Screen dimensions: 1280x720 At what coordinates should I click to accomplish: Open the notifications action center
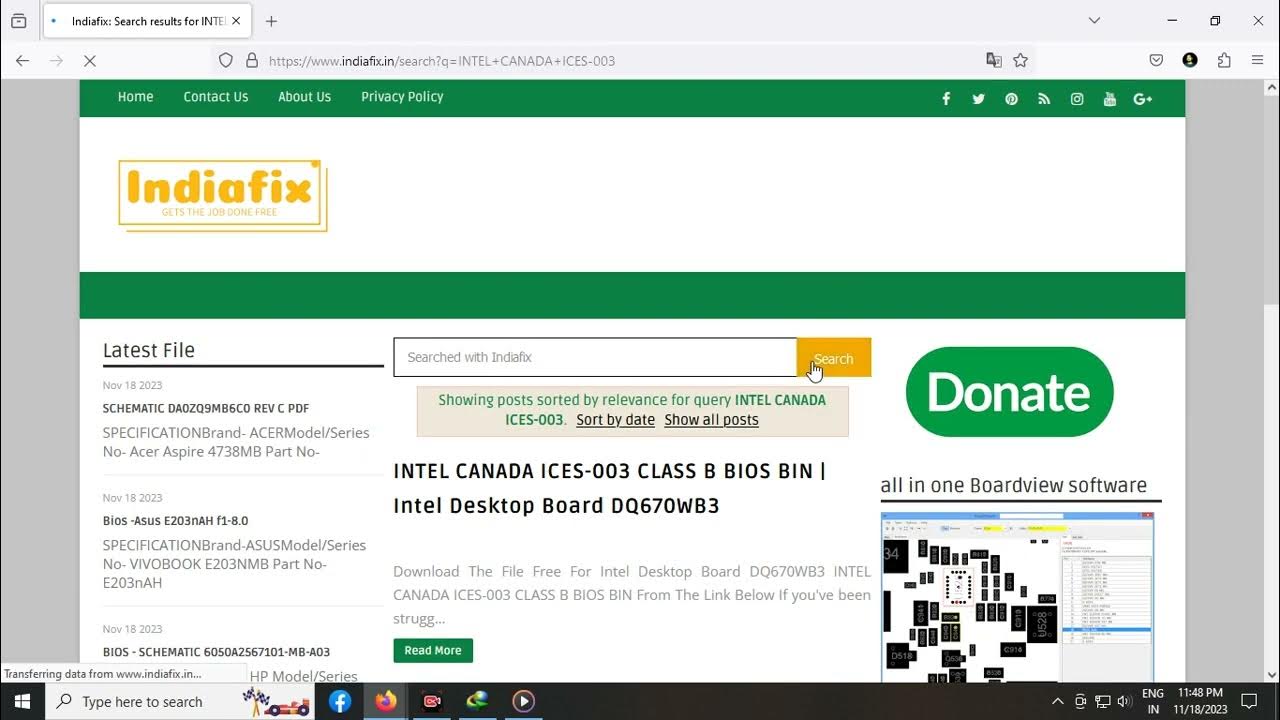point(1248,701)
